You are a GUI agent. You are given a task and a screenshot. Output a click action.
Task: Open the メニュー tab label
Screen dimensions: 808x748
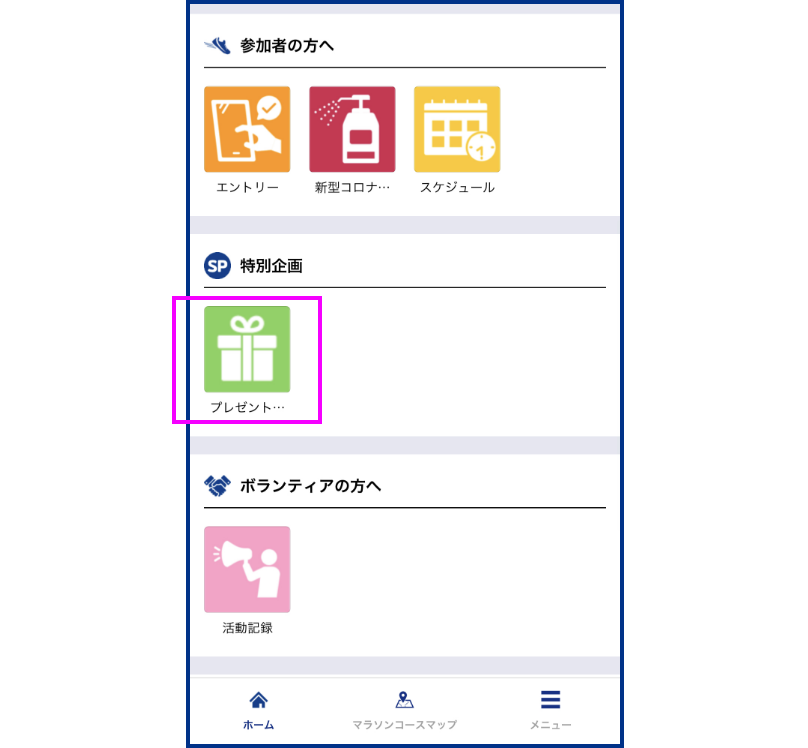[551, 725]
